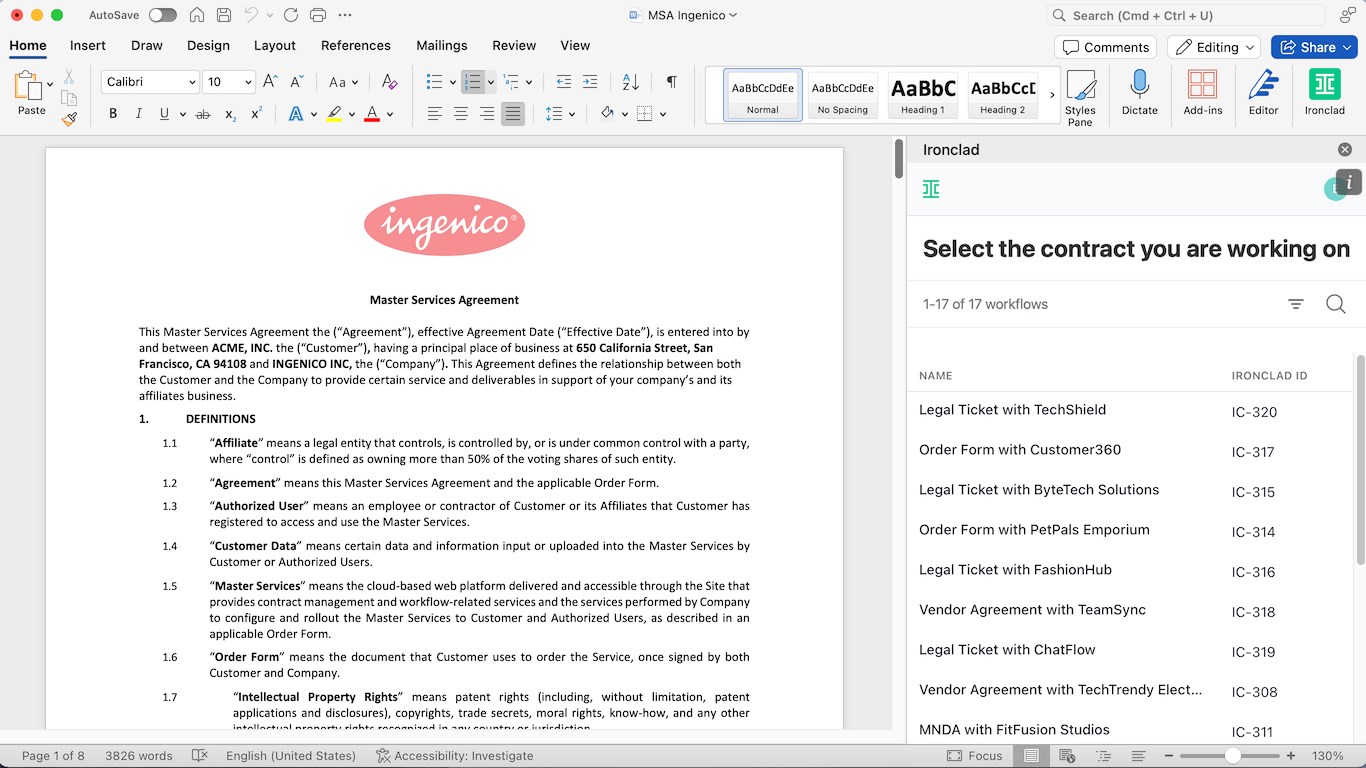Decrease the paragraph indent
The image size is (1366, 768).
click(x=564, y=82)
